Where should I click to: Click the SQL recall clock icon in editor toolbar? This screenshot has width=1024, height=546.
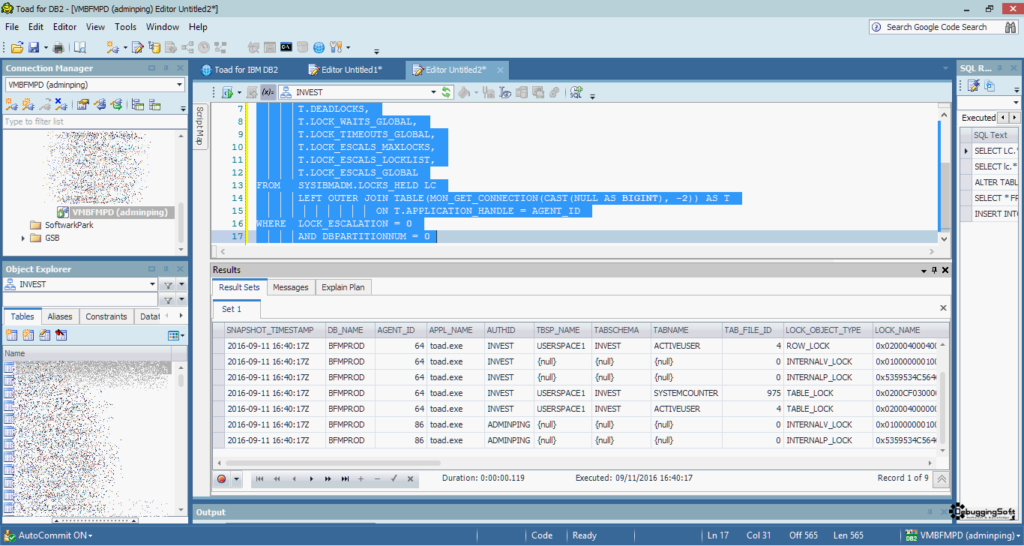(576, 92)
